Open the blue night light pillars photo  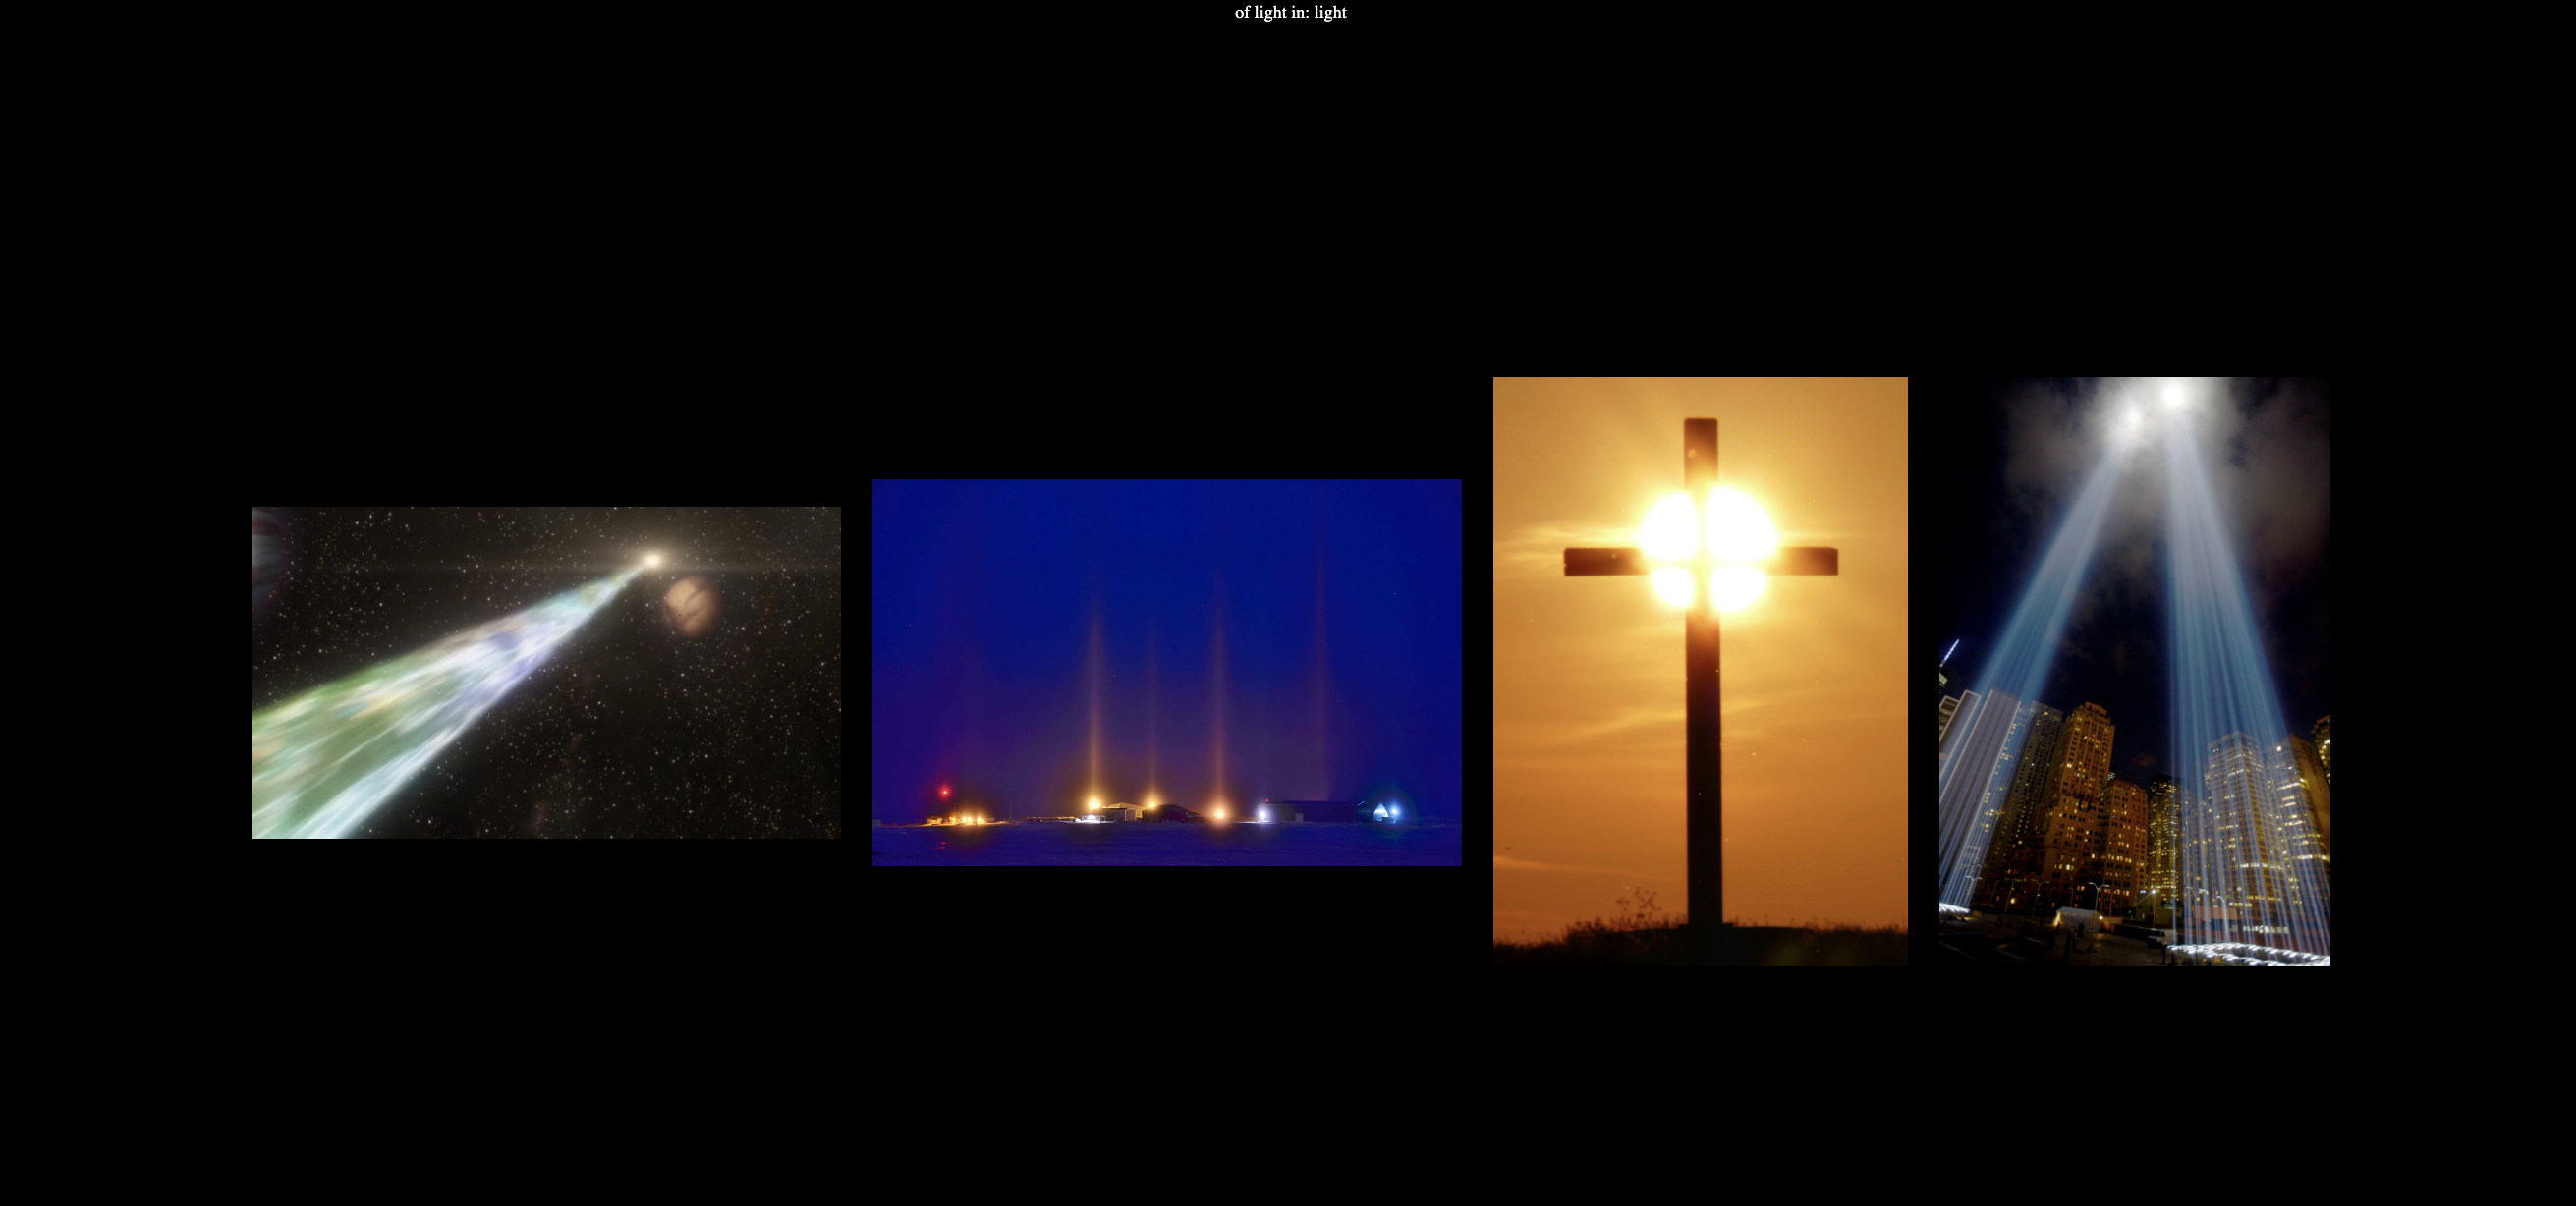pyautogui.click(x=1166, y=672)
